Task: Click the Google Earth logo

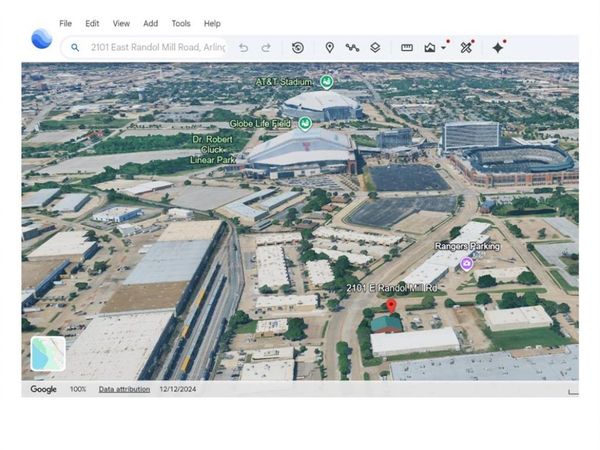Action: click(x=42, y=39)
